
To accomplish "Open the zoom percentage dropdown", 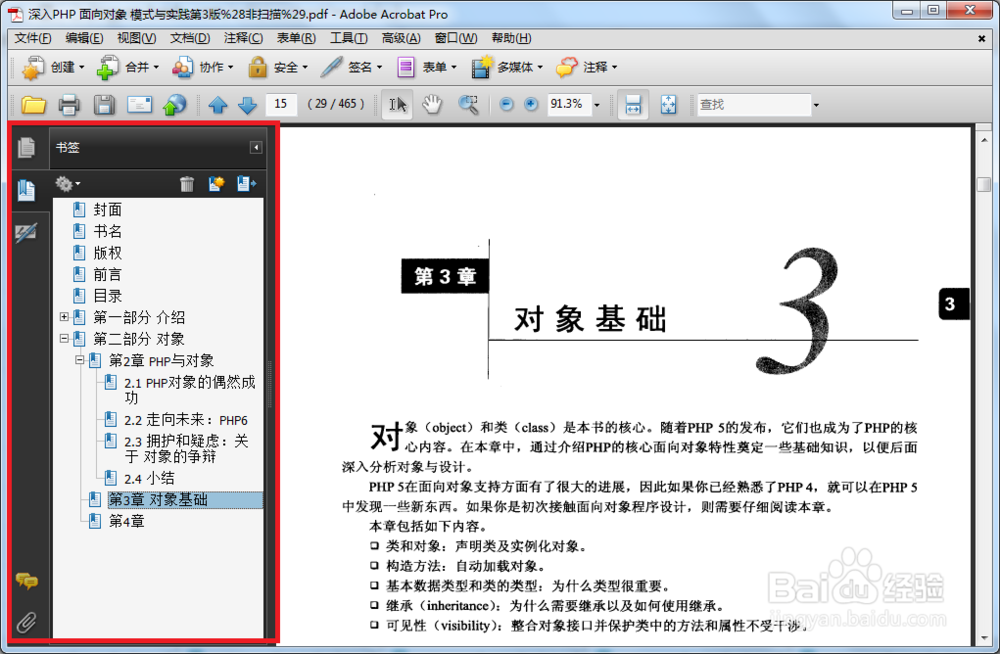I will 596,104.
